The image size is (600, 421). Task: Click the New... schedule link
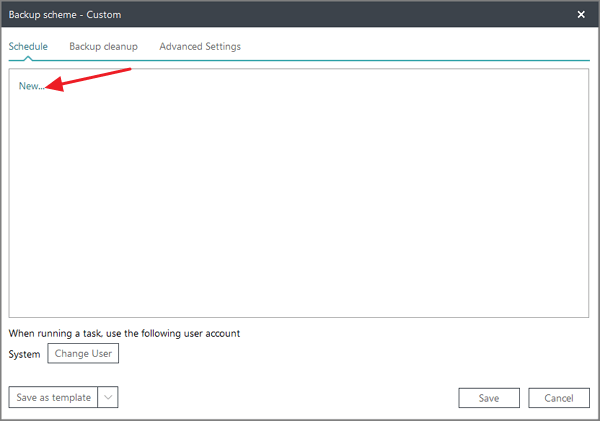[x=31, y=86]
